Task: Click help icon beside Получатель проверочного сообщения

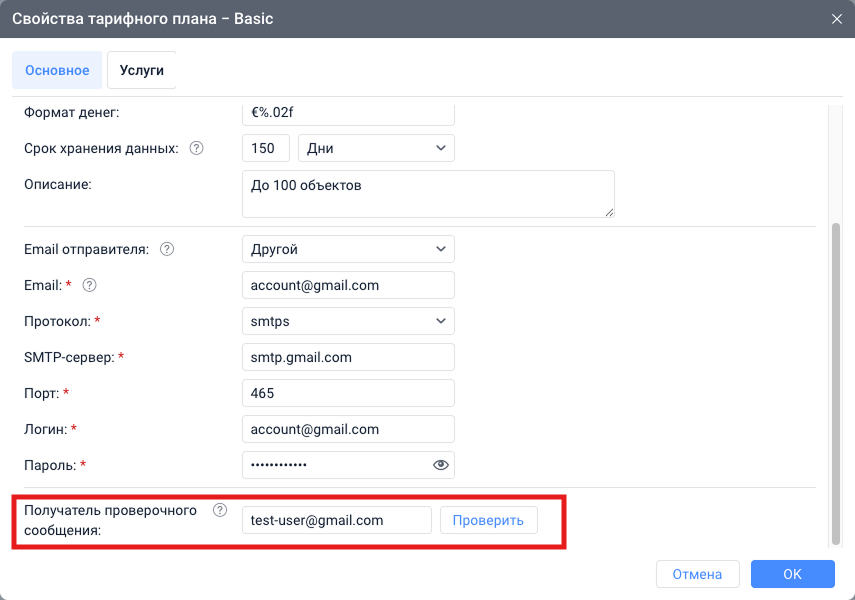Action: [x=220, y=510]
